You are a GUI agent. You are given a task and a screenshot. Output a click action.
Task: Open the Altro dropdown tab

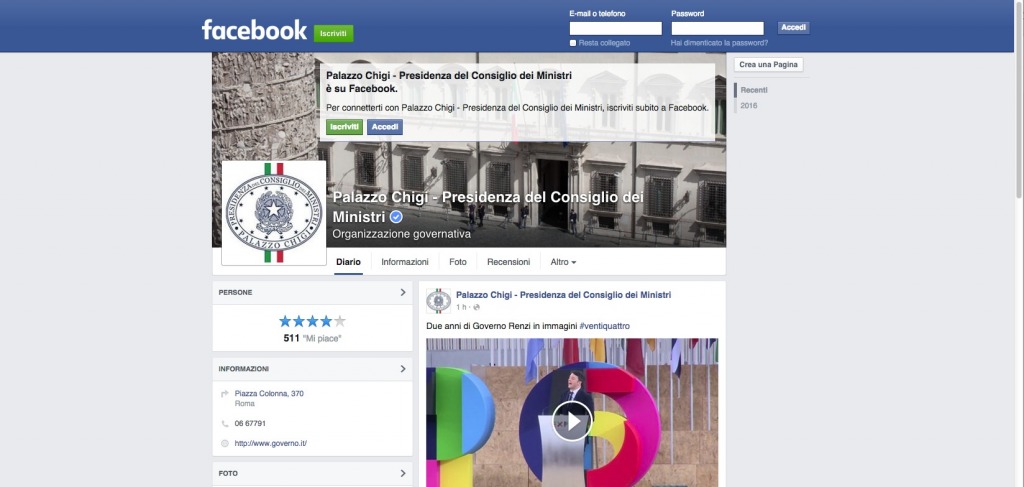tap(563, 262)
